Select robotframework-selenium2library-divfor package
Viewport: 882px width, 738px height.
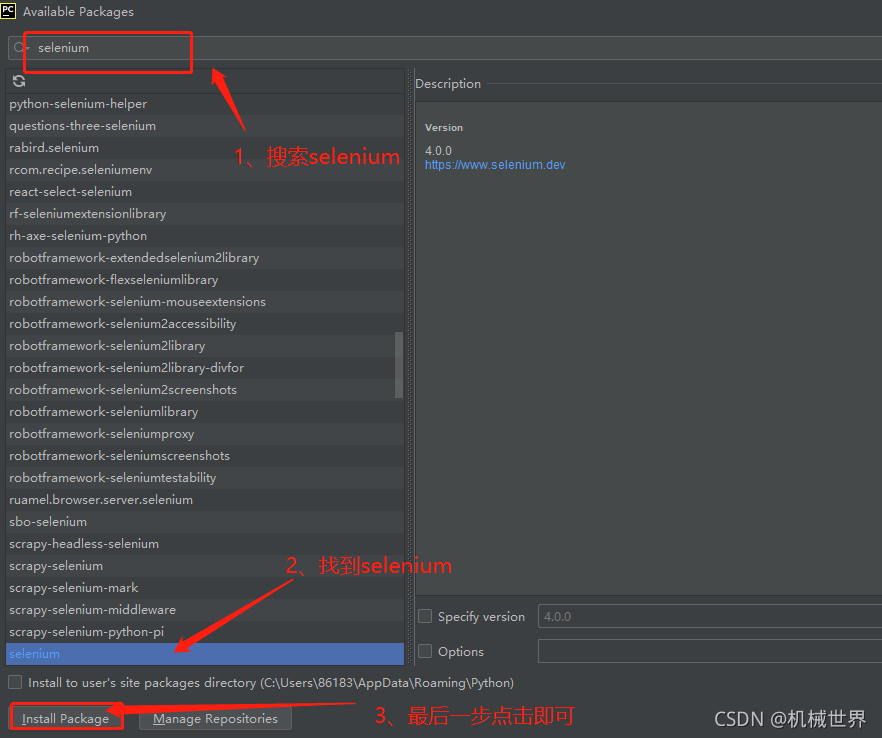click(205, 367)
